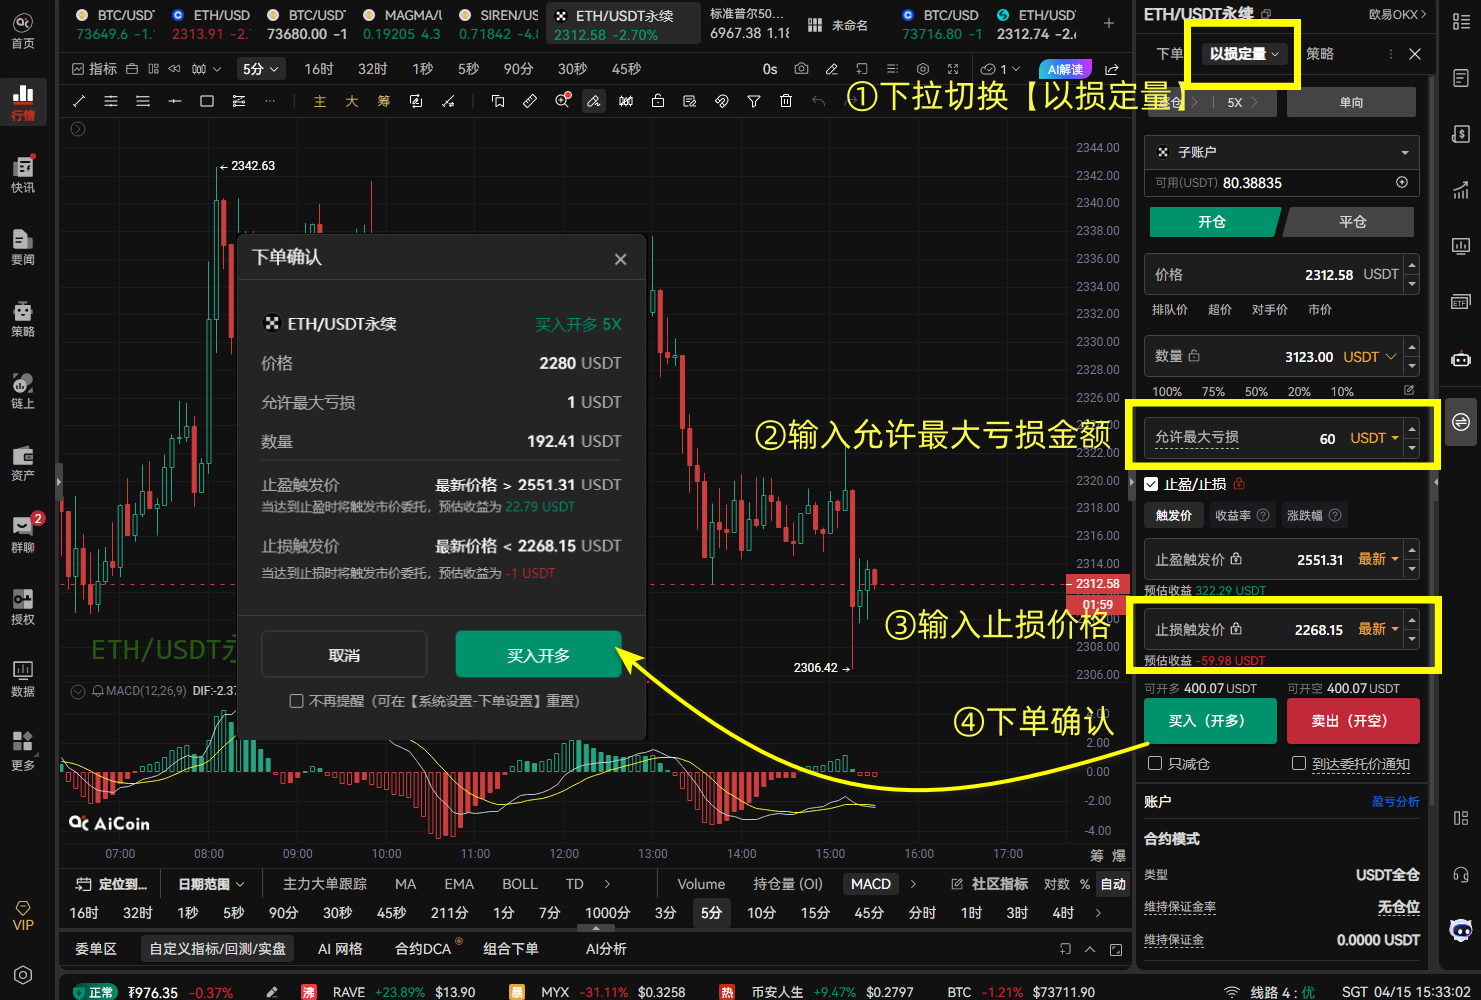Open the 盈亏分析 link
The image size is (1481, 1000).
[x=1396, y=801]
